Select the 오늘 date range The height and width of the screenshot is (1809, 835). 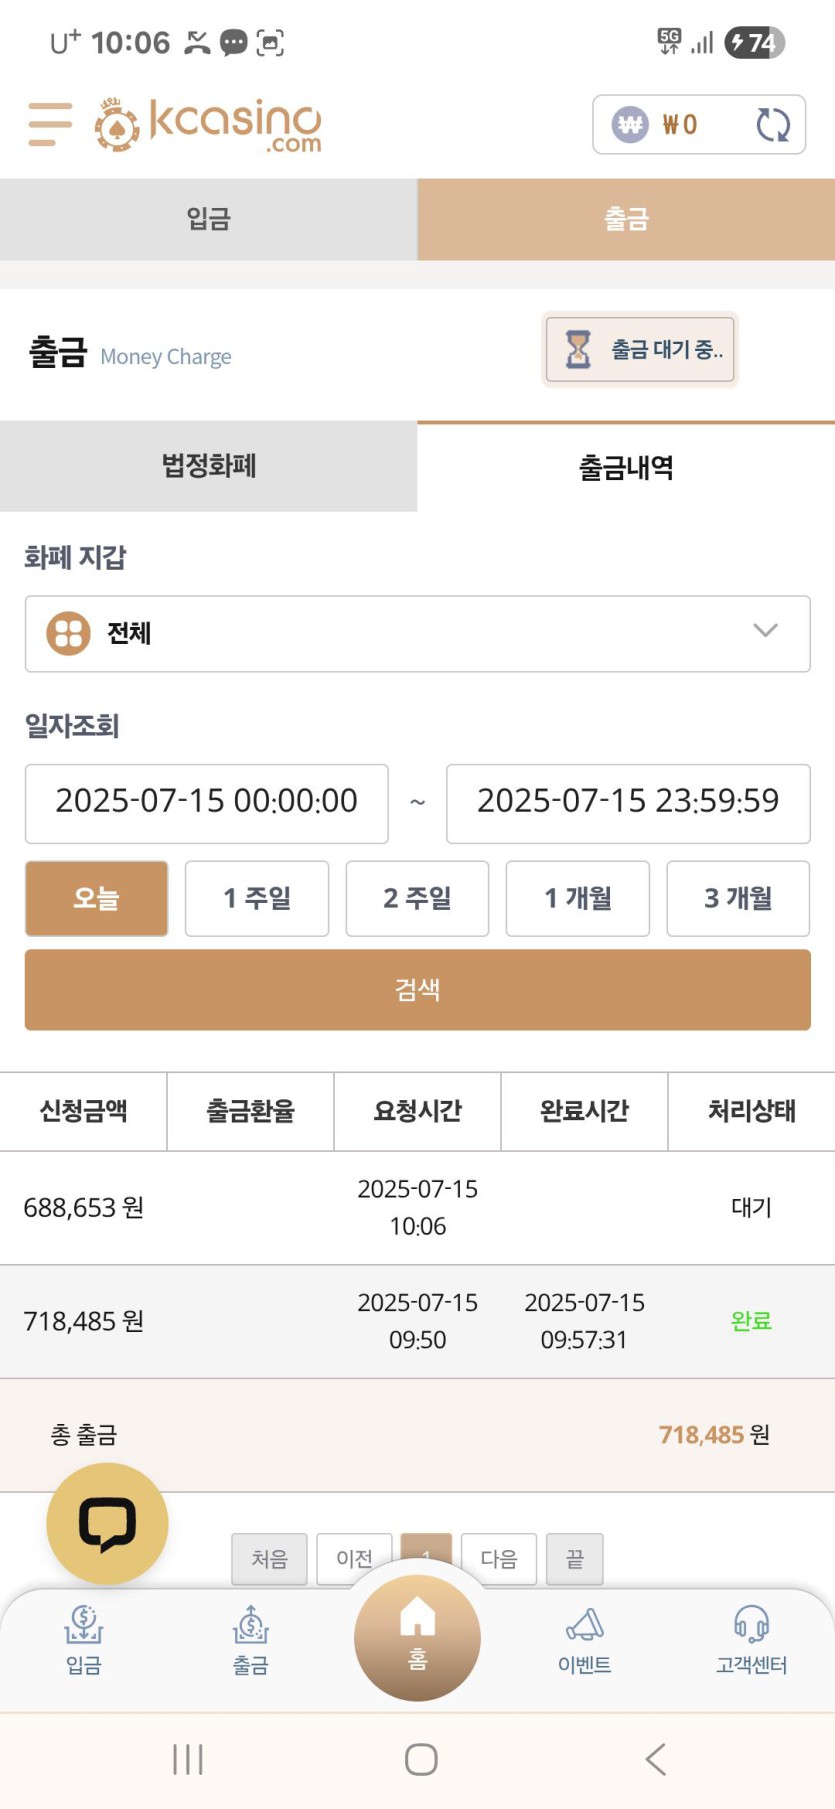(96, 898)
